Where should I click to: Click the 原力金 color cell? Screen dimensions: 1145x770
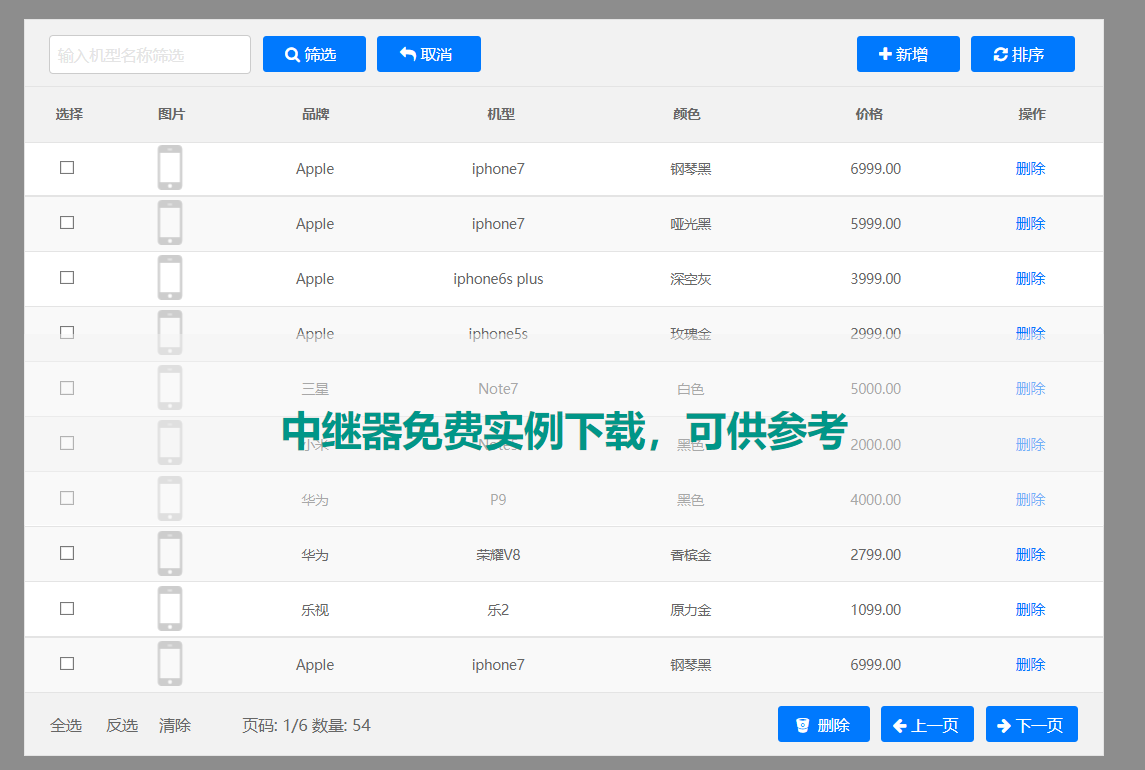pyautogui.click(x=691, y=610)
